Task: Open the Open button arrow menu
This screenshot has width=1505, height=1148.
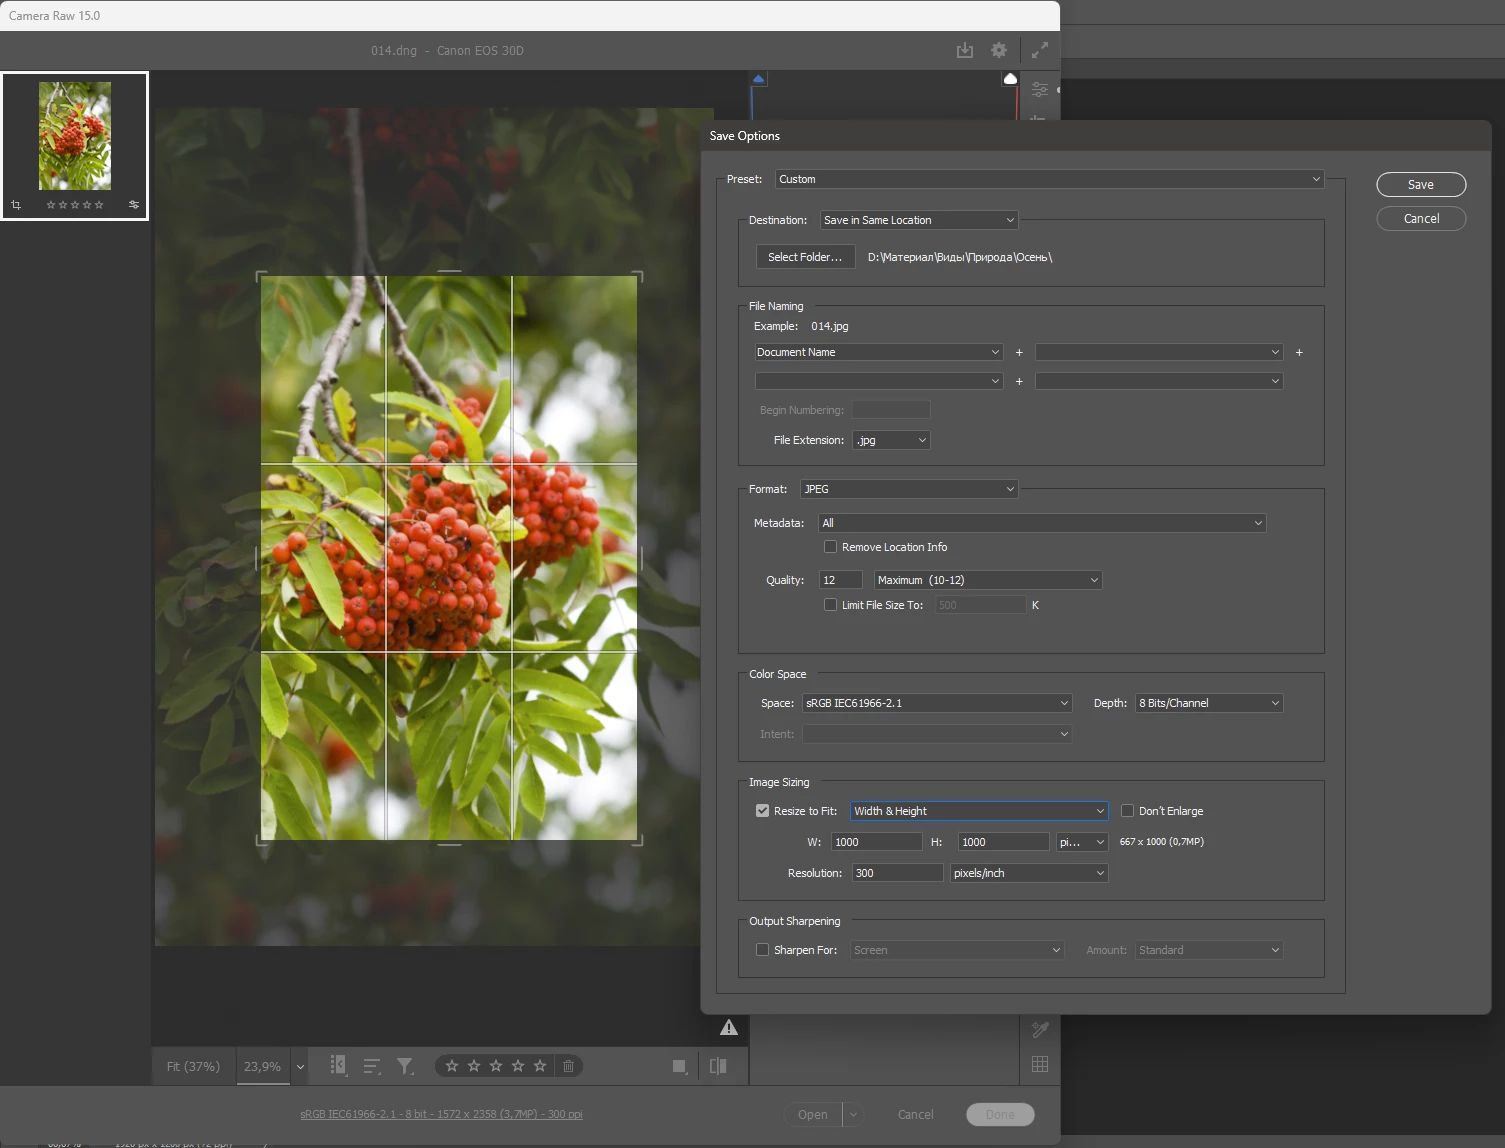Action: [x=854, y=1114]
